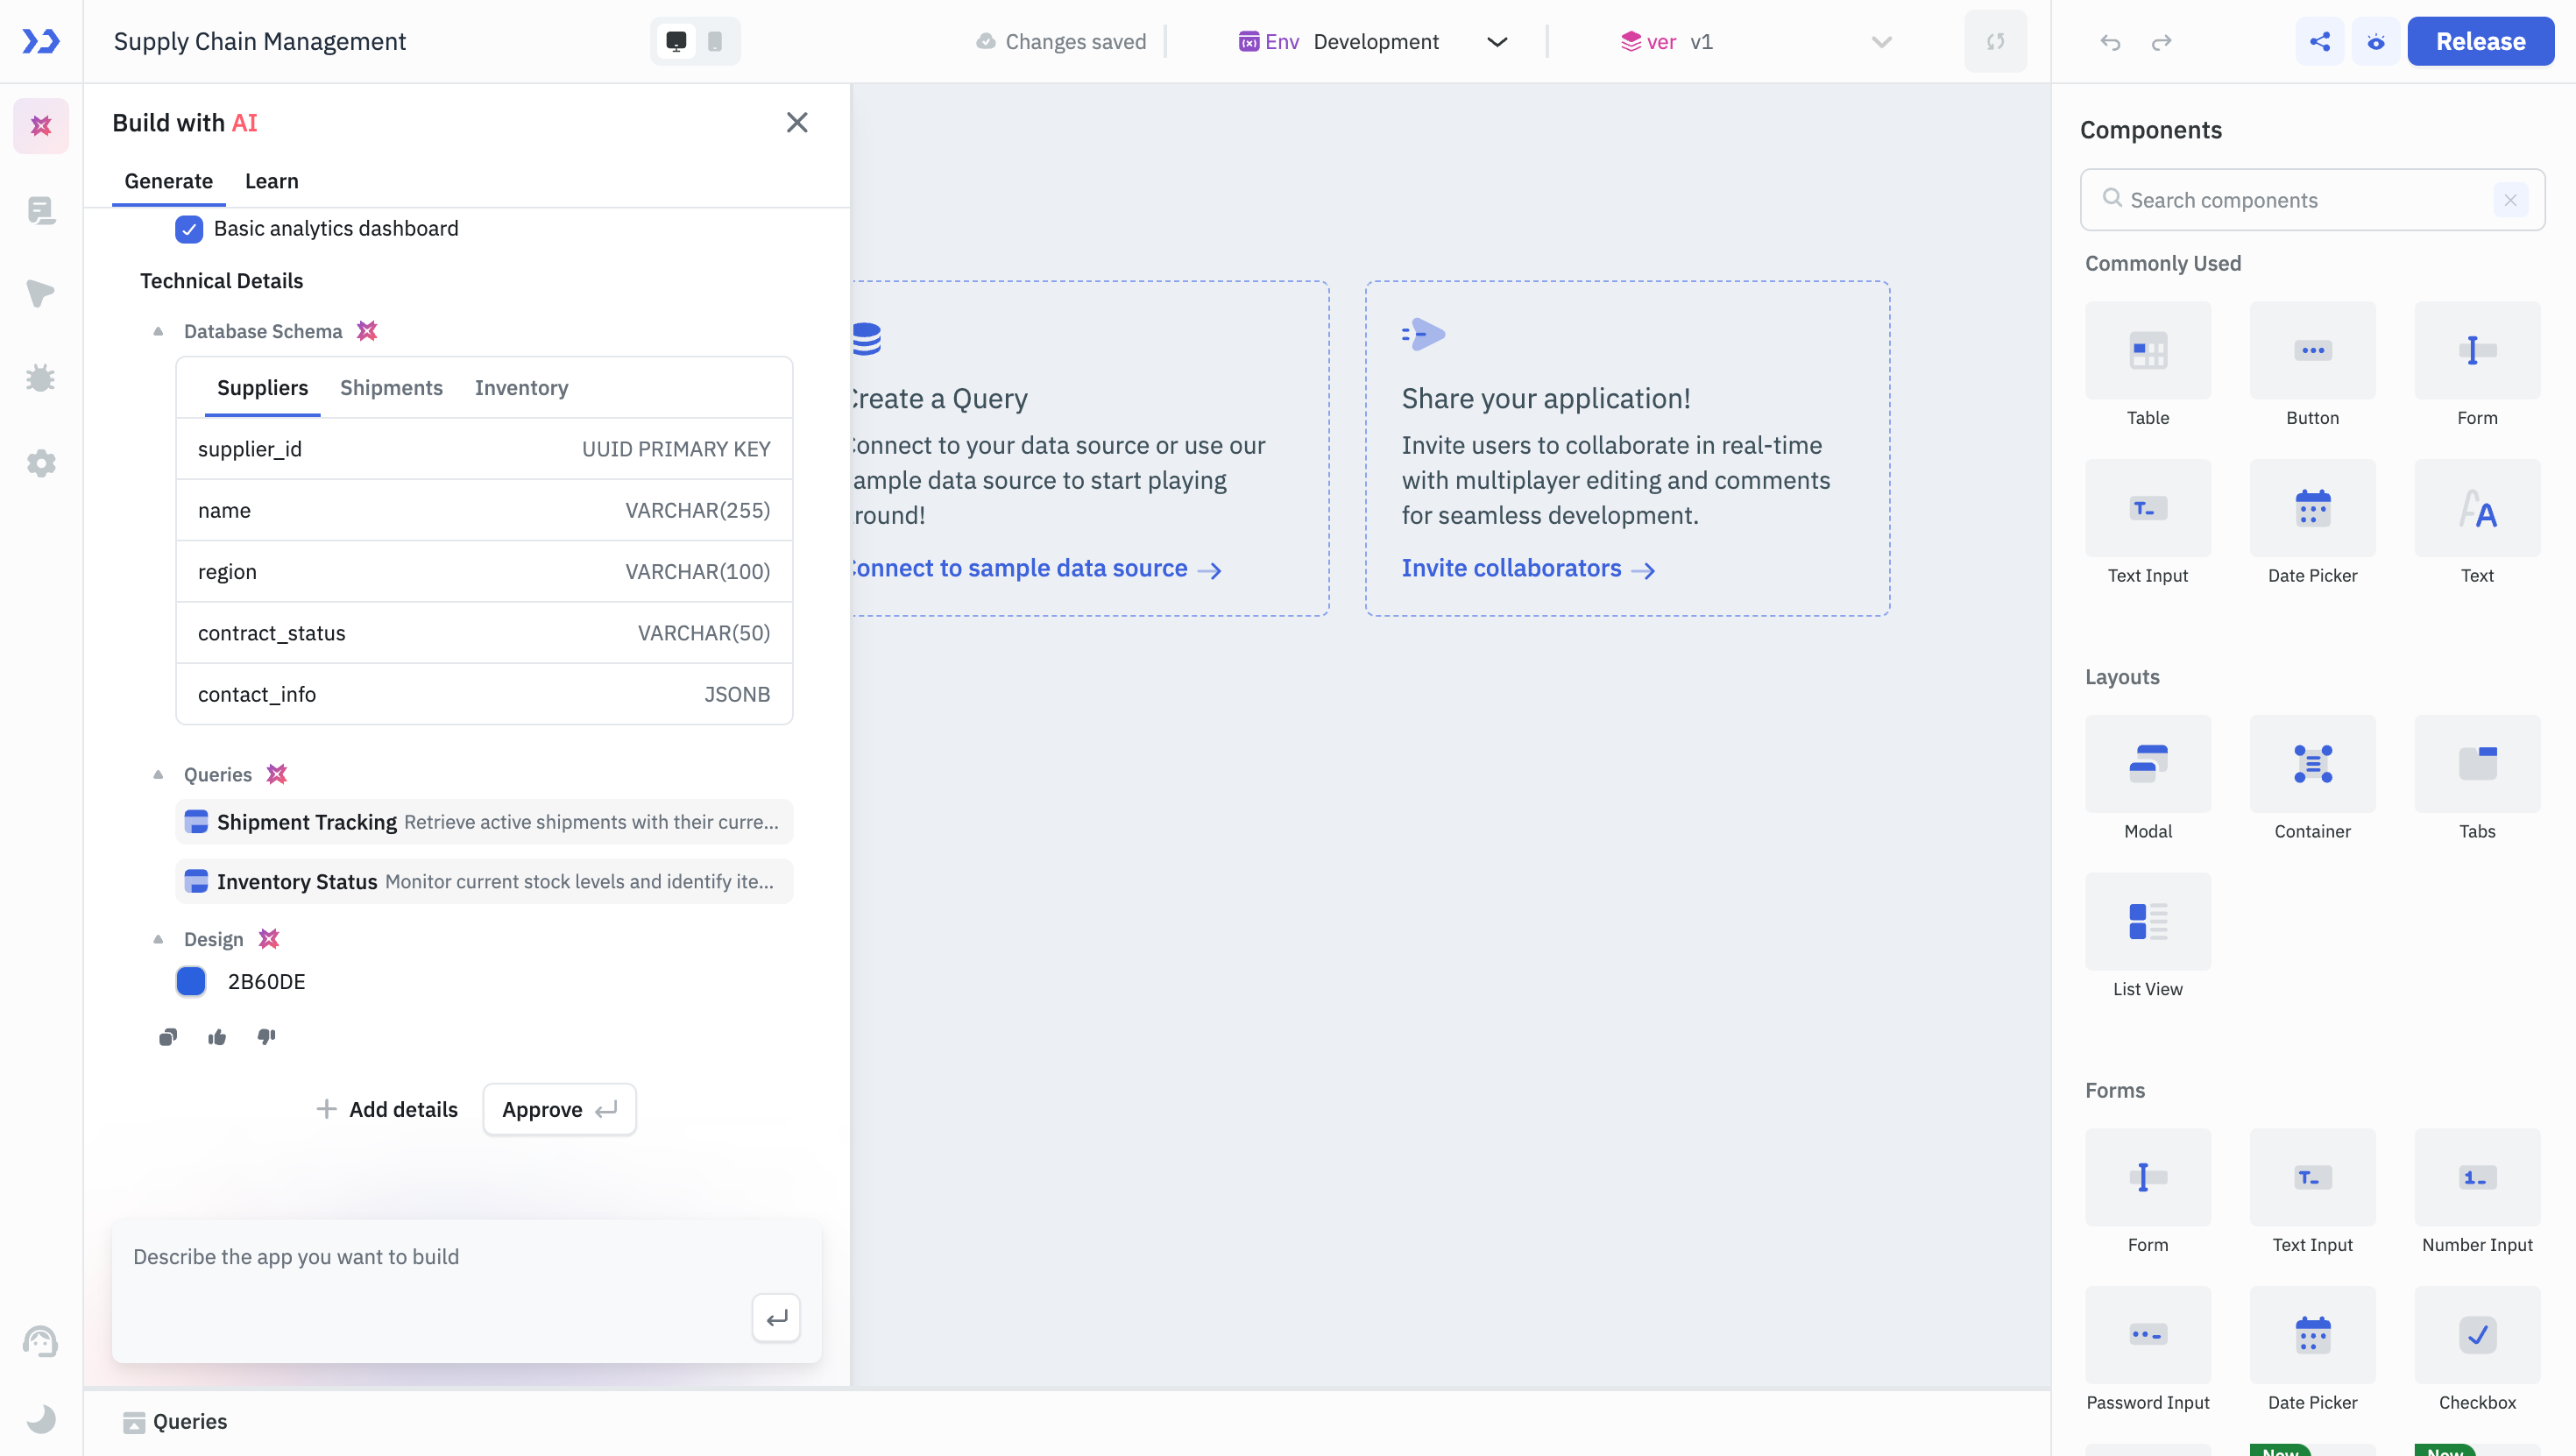Click the Approve button
The height and width of the screenshot is (1456, 2576).
click(556, 1109)
